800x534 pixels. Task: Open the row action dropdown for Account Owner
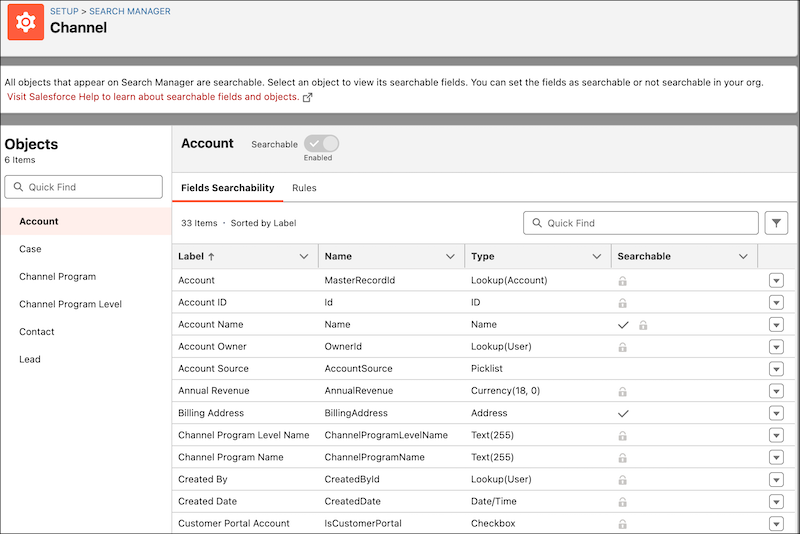click(776, 347)
